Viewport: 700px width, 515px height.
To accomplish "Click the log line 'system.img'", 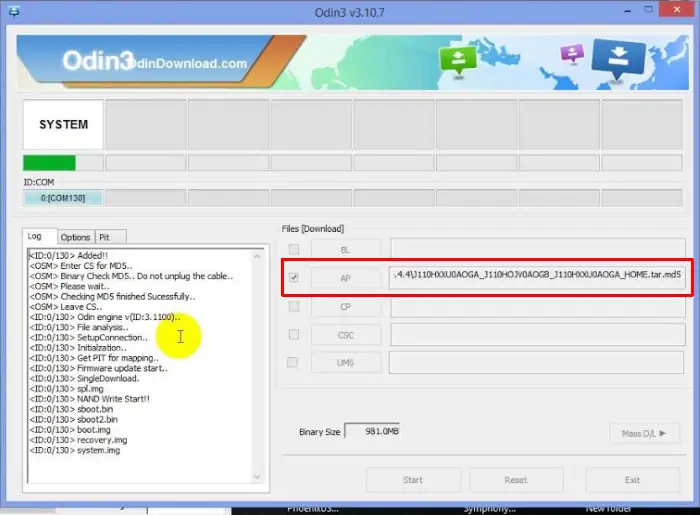I will pyautogui.click(x=75, y=450).
